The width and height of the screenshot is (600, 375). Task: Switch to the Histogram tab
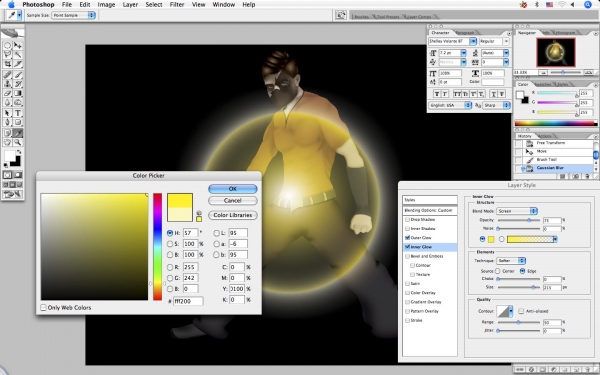(x=565, y=33)
